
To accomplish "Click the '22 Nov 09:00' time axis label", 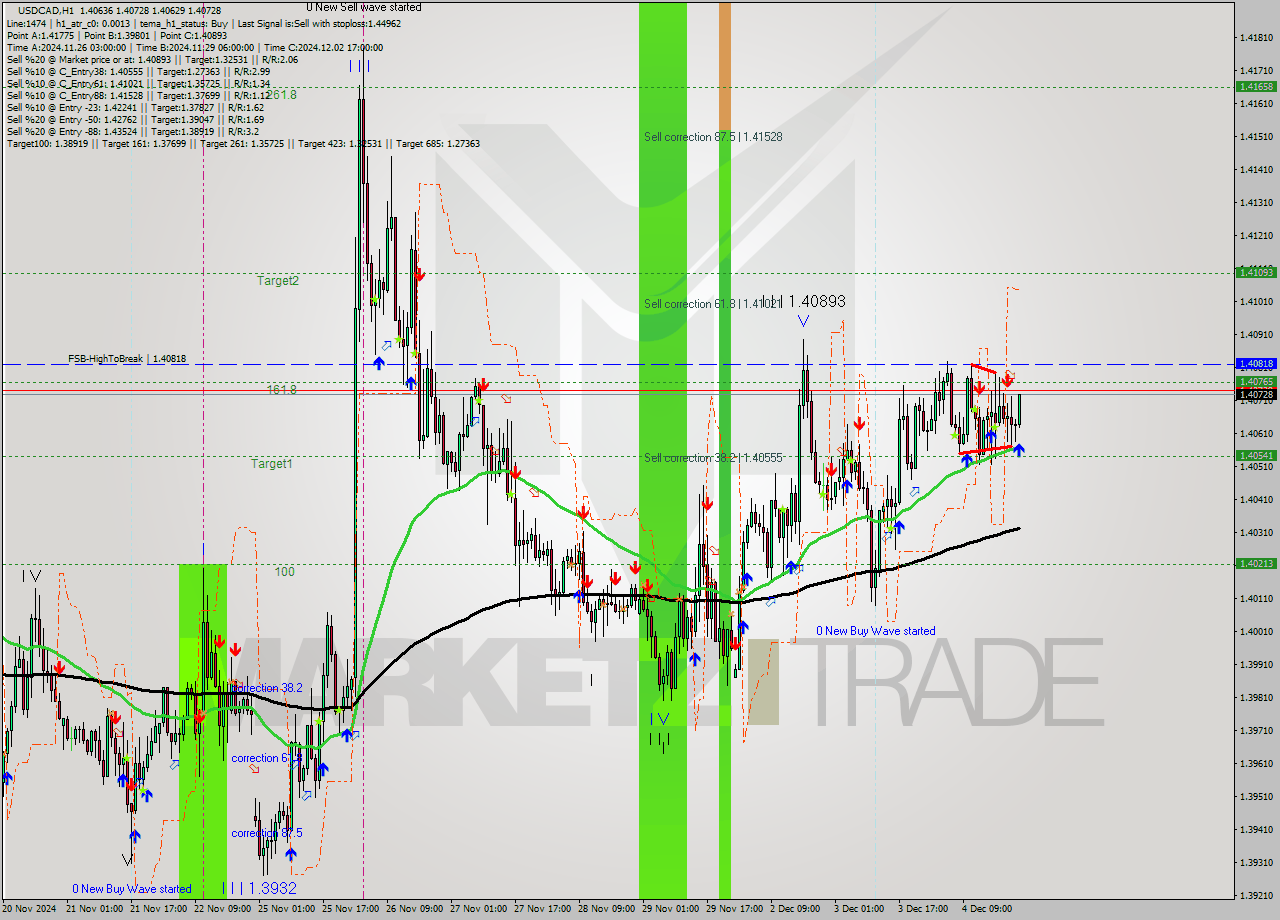I will click(223, 909).
